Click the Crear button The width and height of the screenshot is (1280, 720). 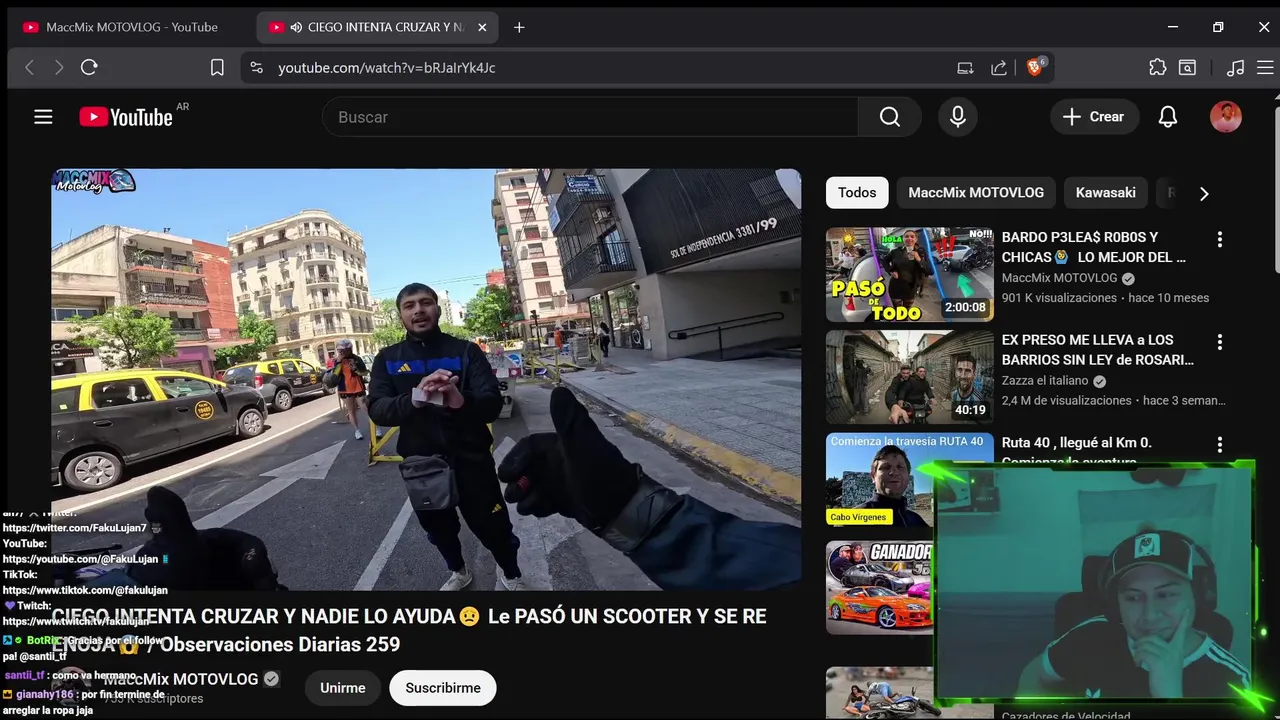pos(1094,117)
